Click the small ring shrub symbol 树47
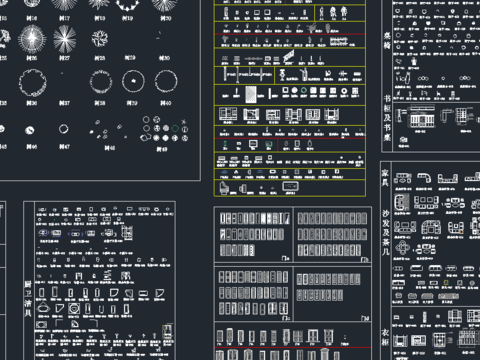 tap(64, 129)
